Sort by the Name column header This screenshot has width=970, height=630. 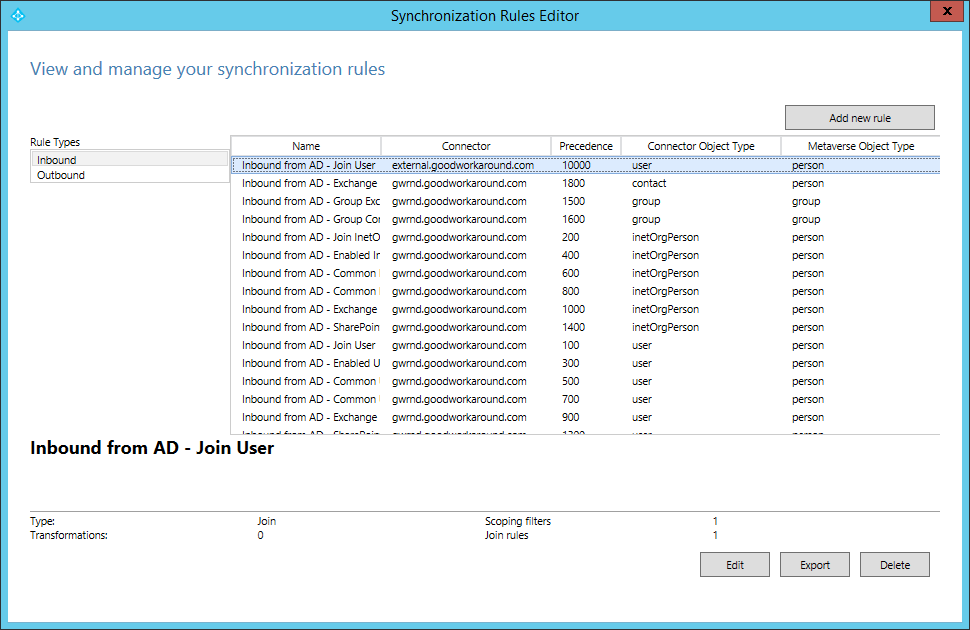coord(306,146)
